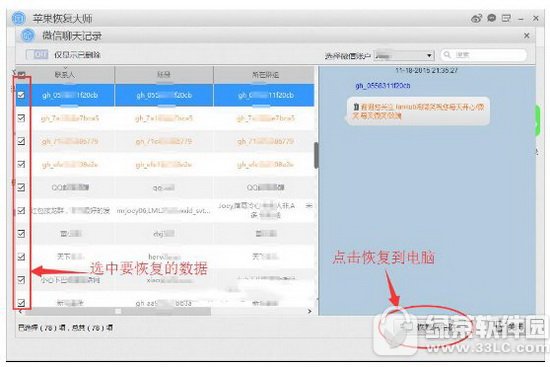This screenshot has width=550, height=367.
Task: Uncheck the checkbox for the QQ contact row
Action: [21, 187]
